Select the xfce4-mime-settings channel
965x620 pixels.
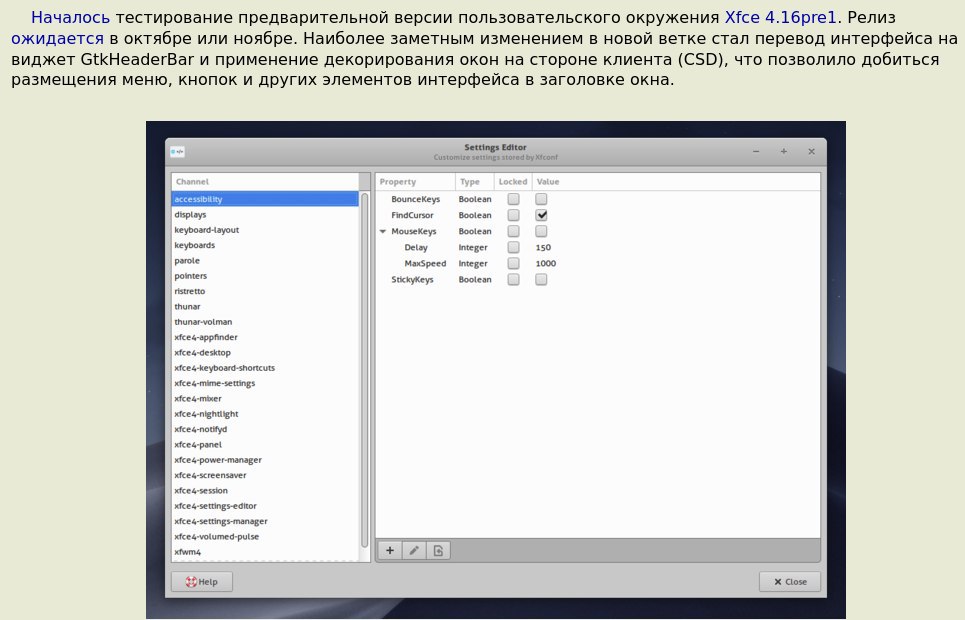(265, 383)
